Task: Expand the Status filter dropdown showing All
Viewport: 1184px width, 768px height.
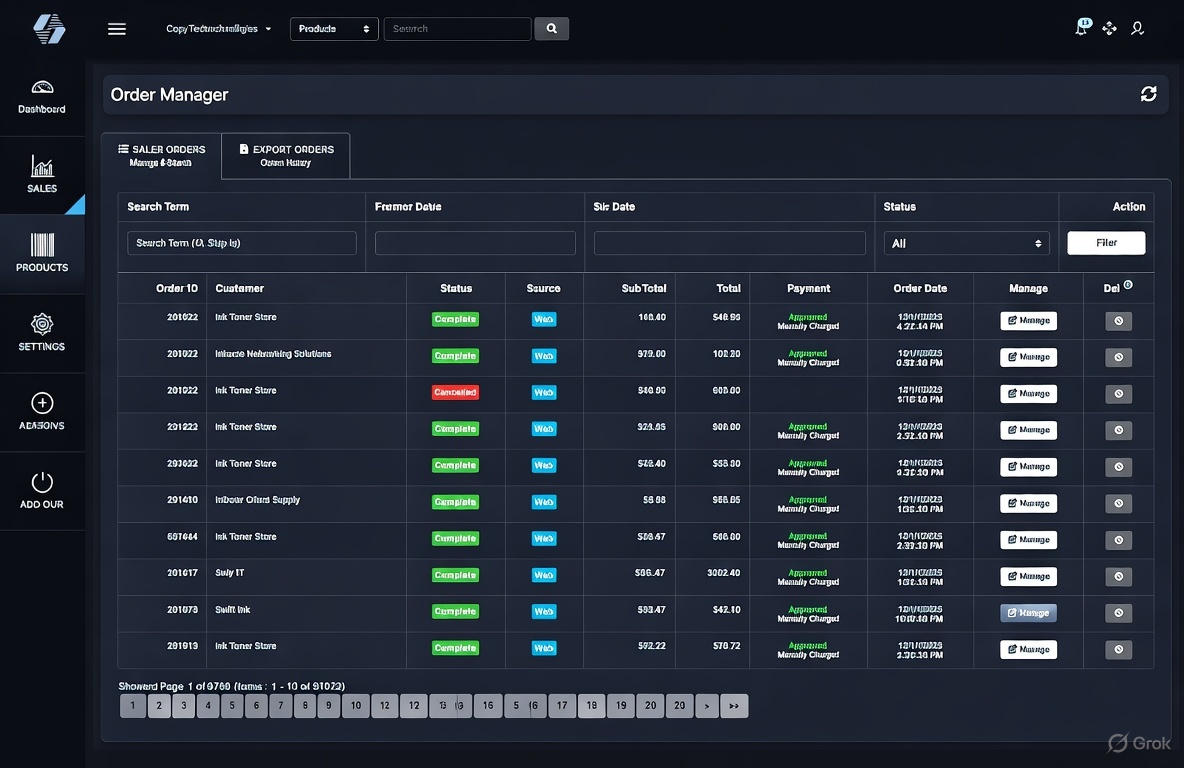Action: click(966, 243)
